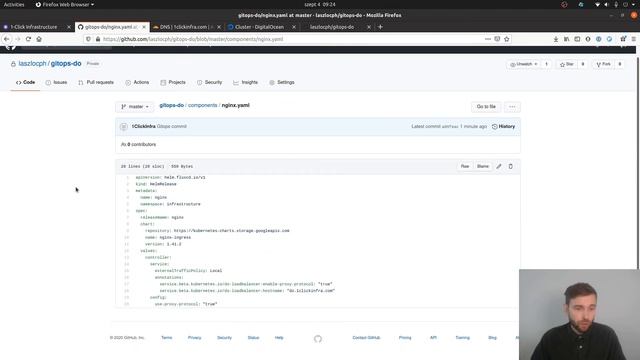640x360 pixels.
Task: Bookmark this page with the star icon
Action: [507, 39]
